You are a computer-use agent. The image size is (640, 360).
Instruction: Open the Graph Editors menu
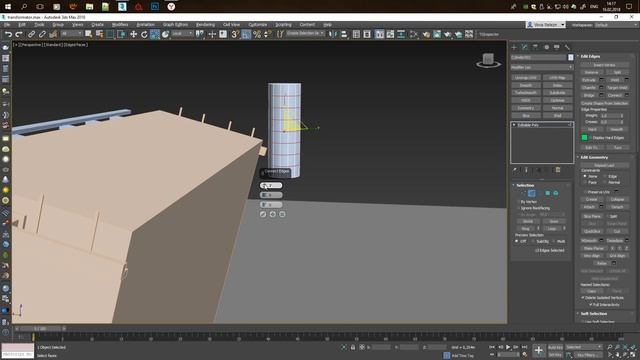click(x=175, y=25)
